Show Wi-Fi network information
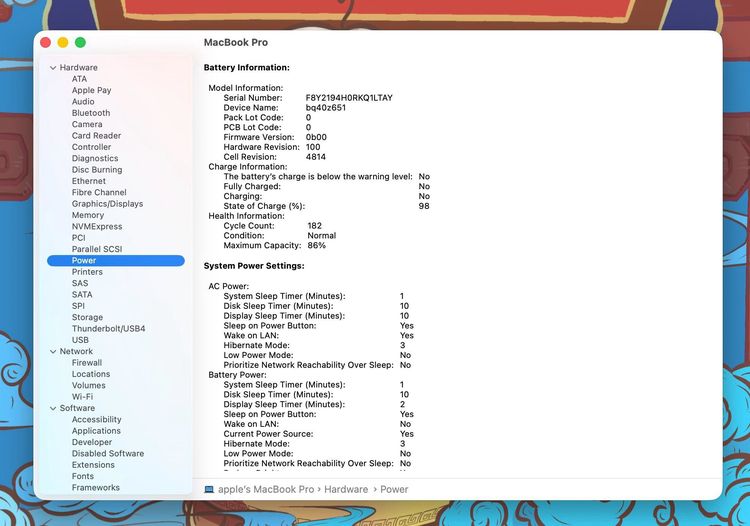Image resolution: width=750 pixels, height=526 pixels. (82, 397)
